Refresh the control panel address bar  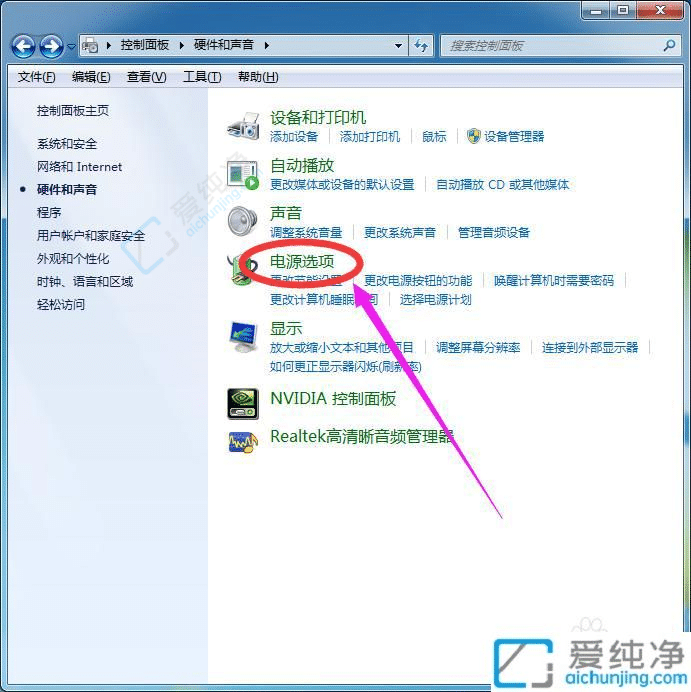click(421, 45)
